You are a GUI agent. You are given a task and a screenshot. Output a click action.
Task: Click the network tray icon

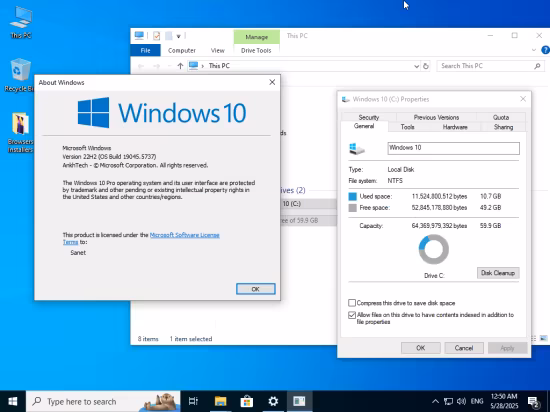(448, 401)
